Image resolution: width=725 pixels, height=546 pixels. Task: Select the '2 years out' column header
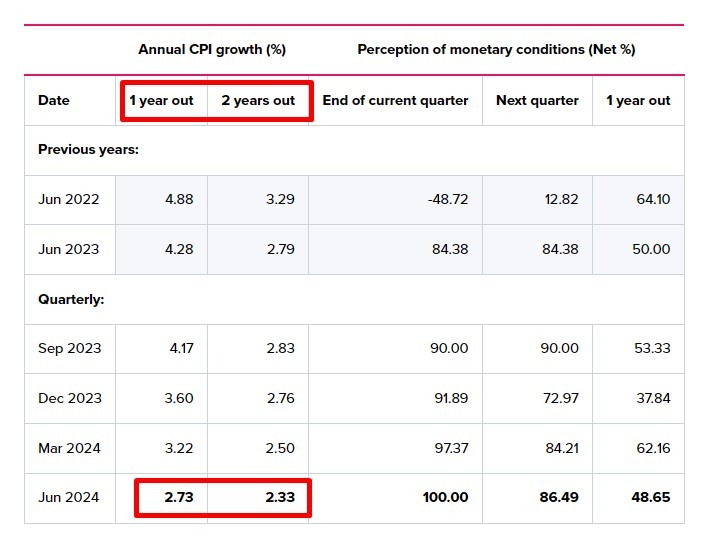(258, 100)
